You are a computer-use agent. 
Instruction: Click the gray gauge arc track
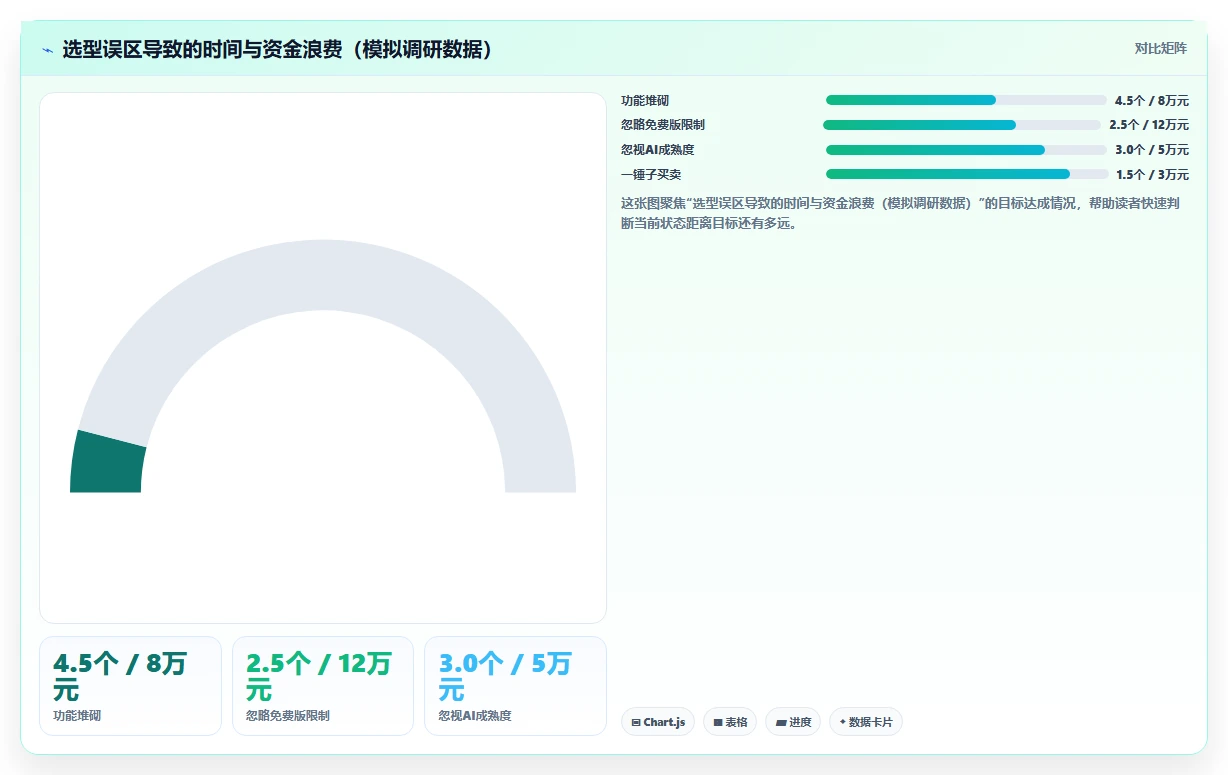tap(323, 275)
